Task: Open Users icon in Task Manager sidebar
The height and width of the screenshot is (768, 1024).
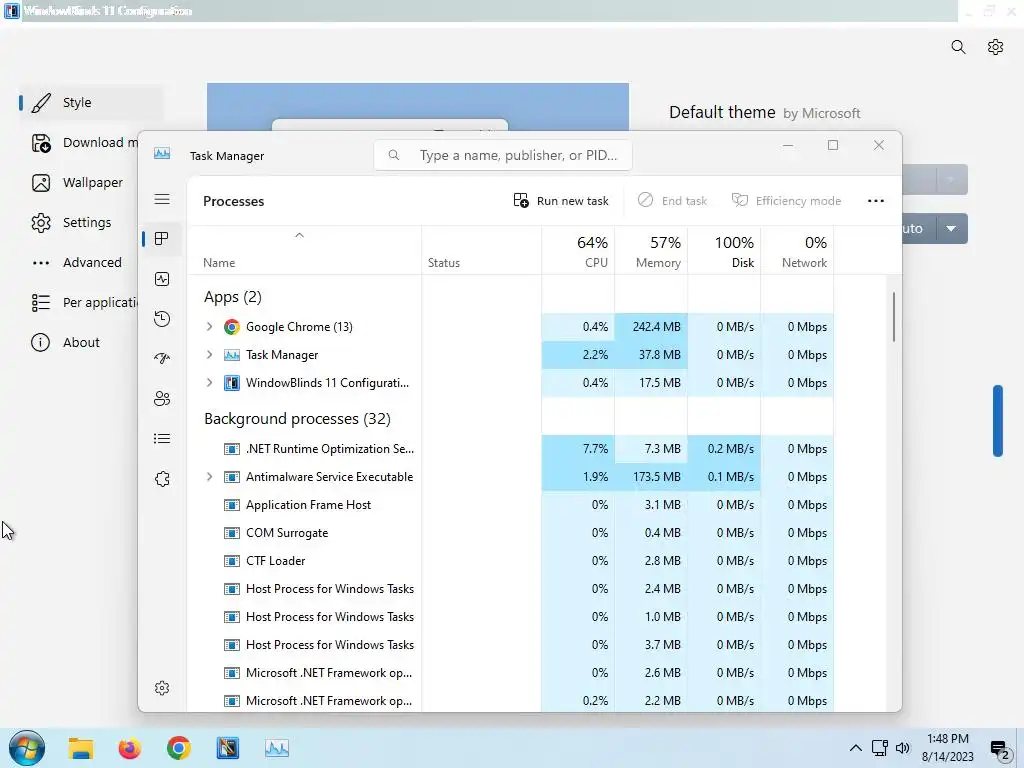Action: click(x=162, y=398)
